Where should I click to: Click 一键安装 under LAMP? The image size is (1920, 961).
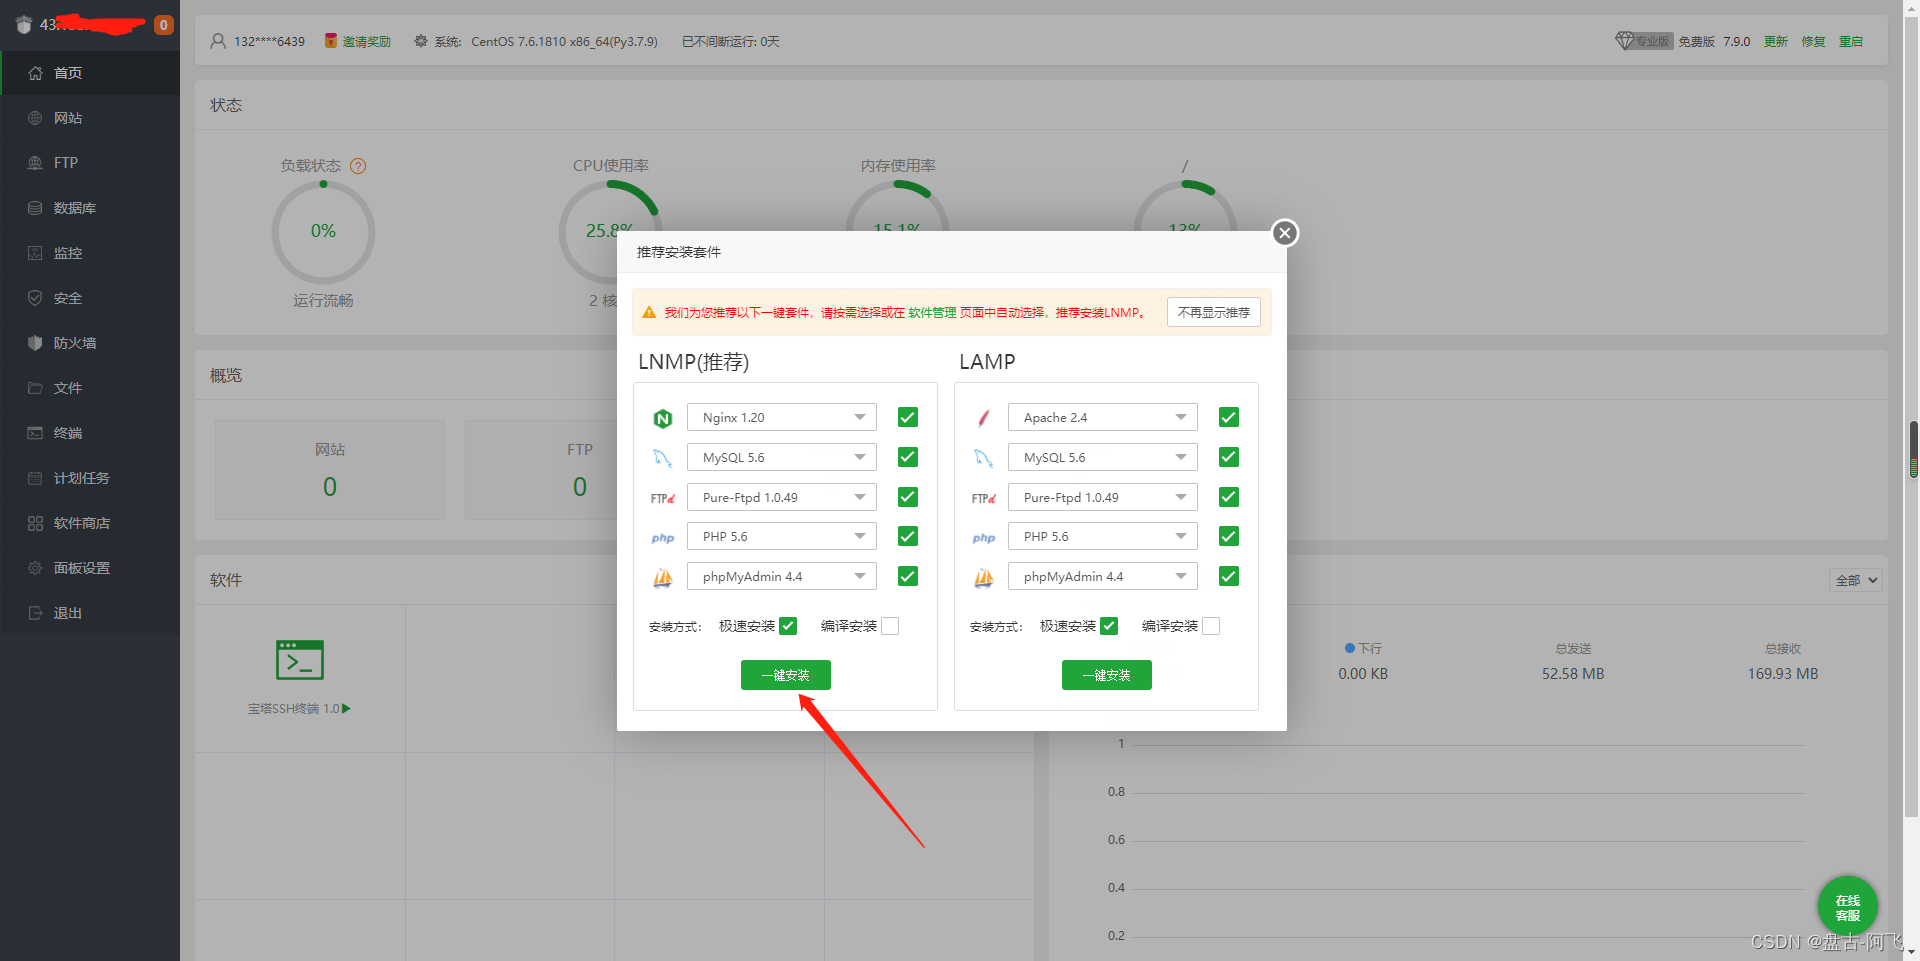[x=1107, y=675]
